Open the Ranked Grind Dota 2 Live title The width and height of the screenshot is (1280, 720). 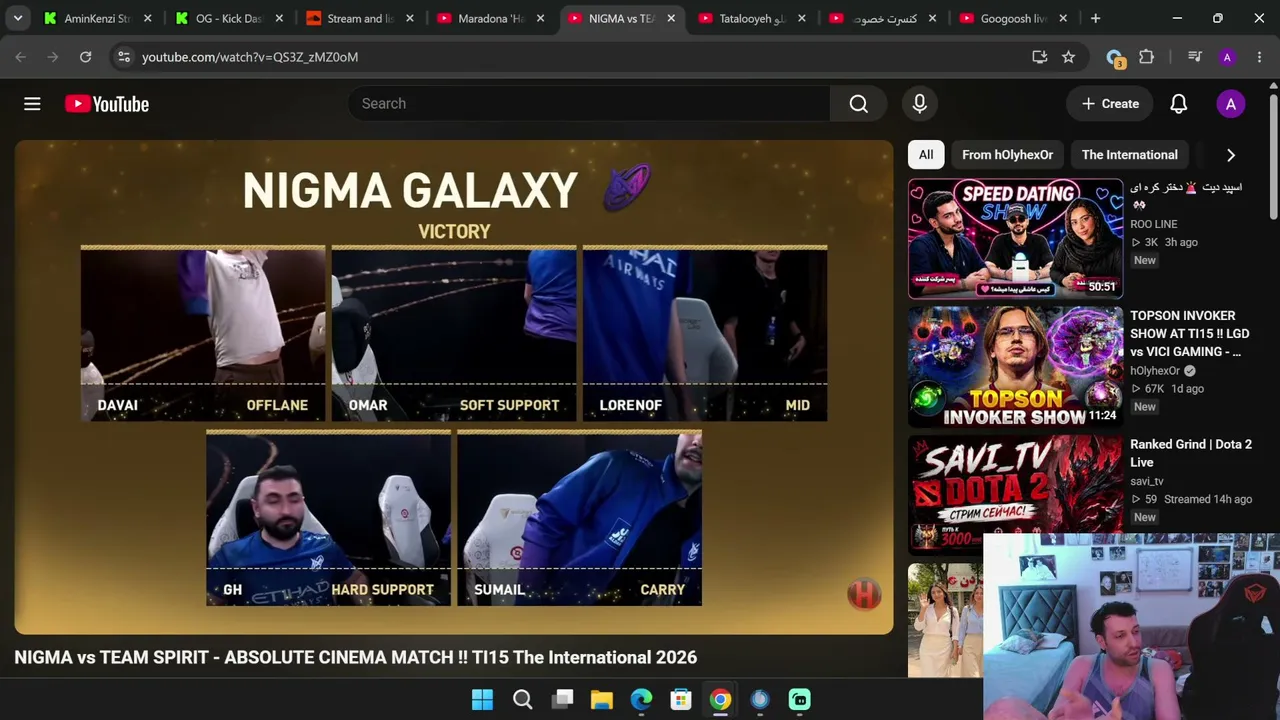tap(1191, 453)
